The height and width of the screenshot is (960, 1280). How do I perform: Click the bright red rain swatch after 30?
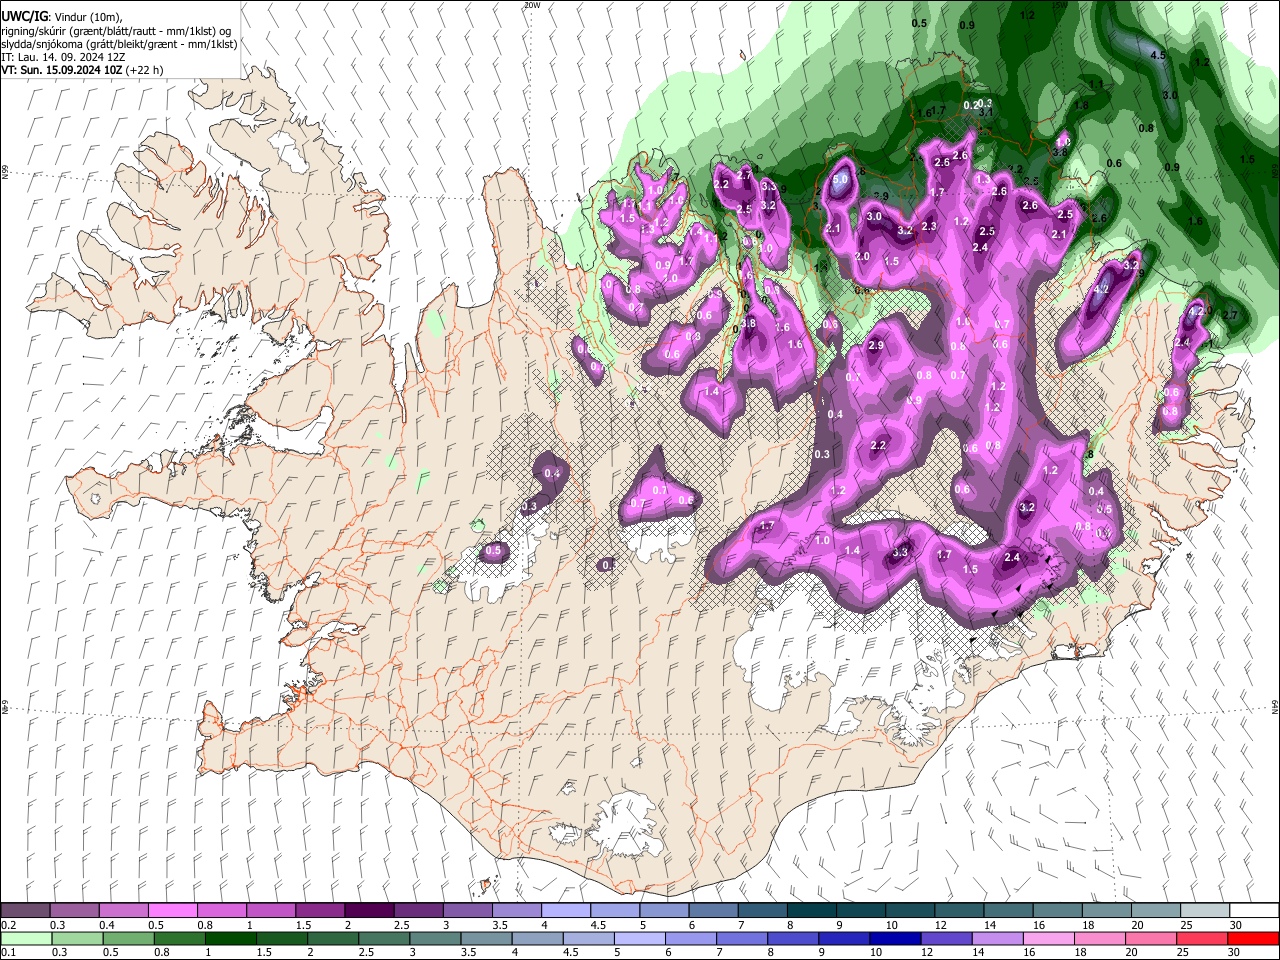pos(1252,938)
